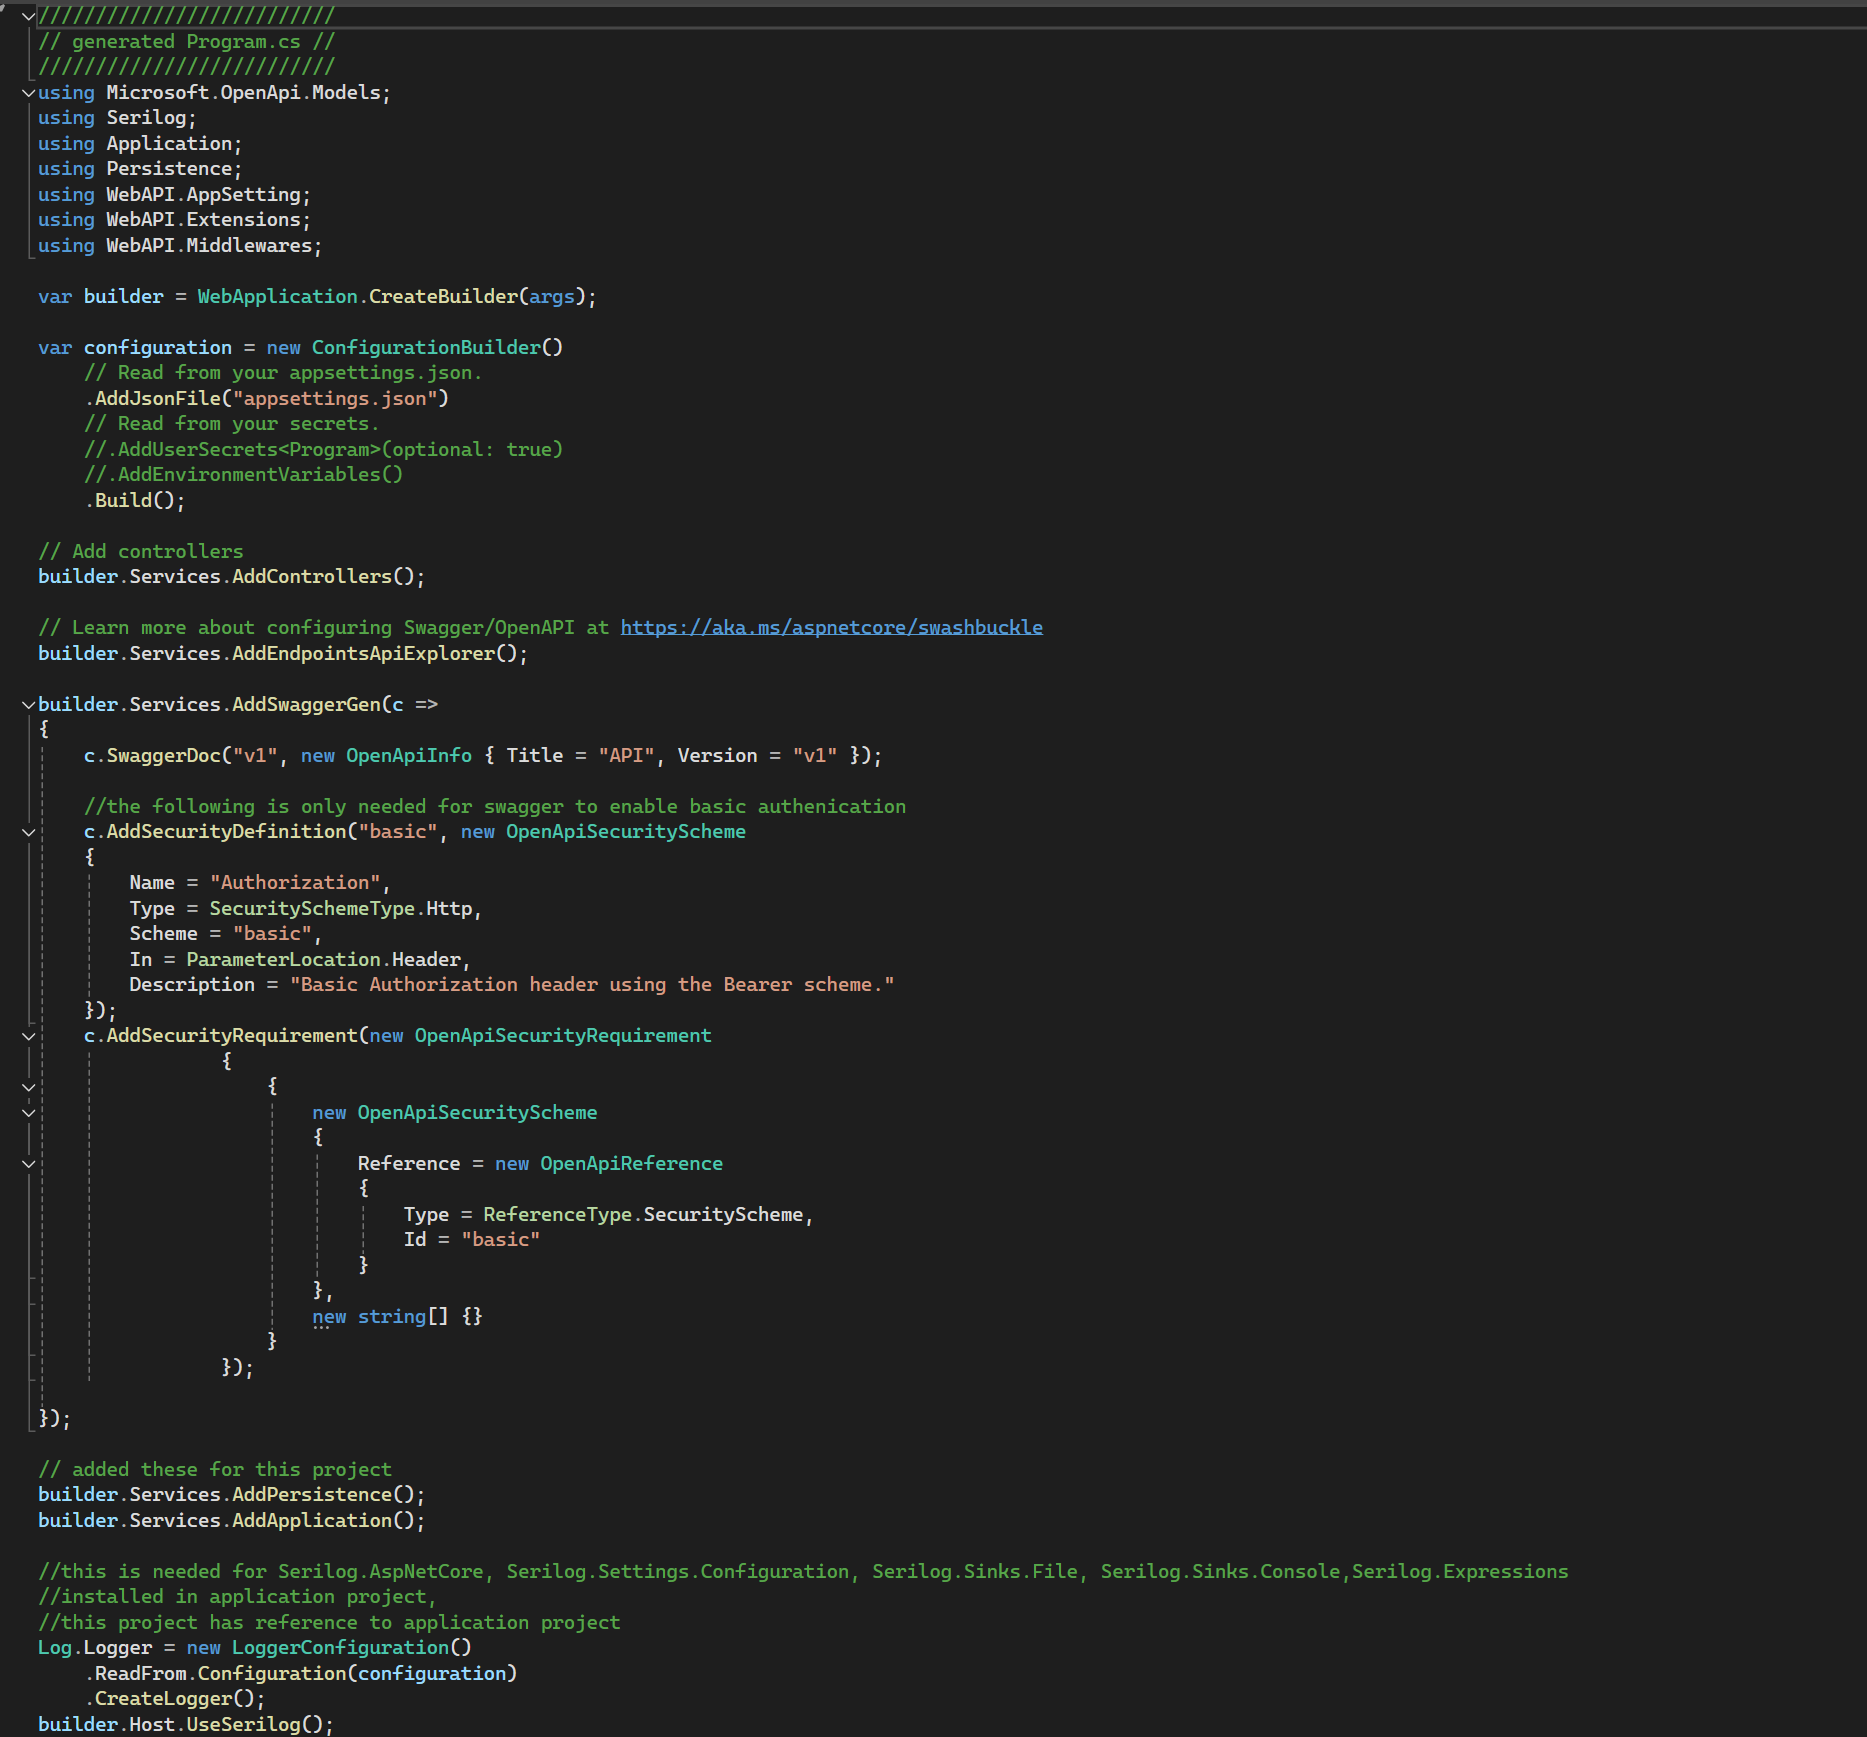The height and width of the screenshot is (1737, 1867).
Task: Click 'builder.Host.UseSerilog();' line
Action: [186, 1724]
